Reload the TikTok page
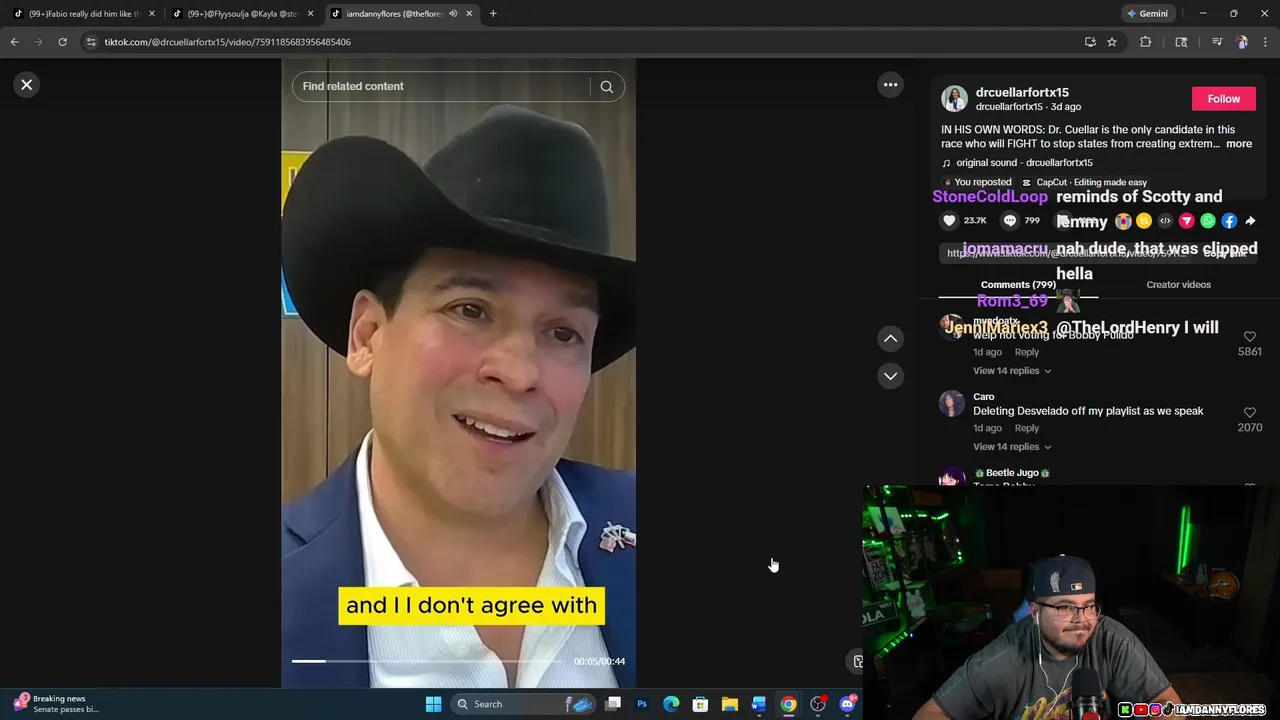The width and height of the screenshot is (1280, 720). click(62, 42)
